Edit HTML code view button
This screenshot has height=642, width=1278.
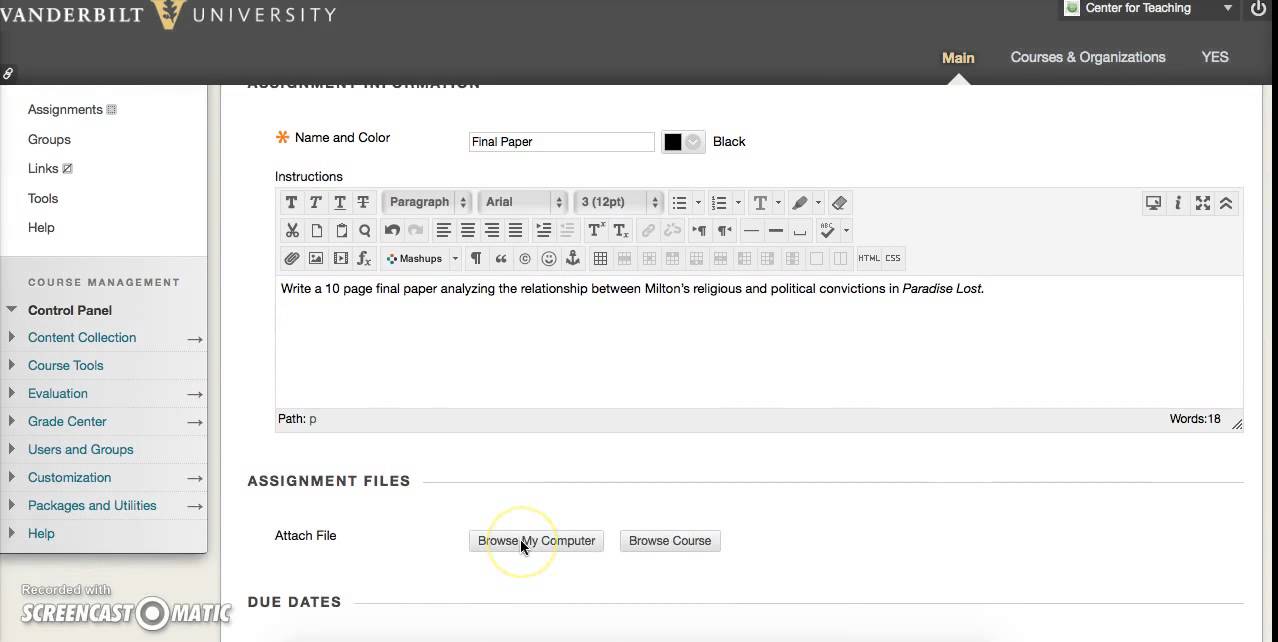(x=869, y=258)
